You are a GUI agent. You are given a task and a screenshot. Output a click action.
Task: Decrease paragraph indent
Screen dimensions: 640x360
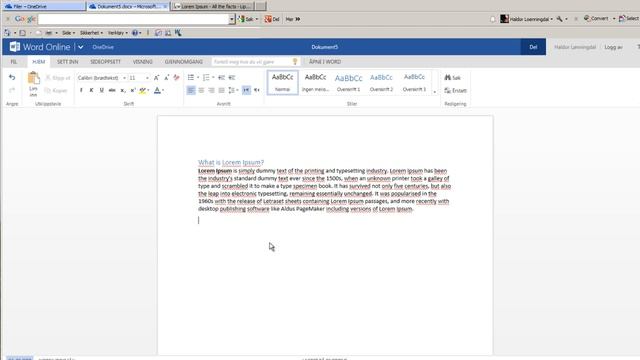(x=222, y=78)
